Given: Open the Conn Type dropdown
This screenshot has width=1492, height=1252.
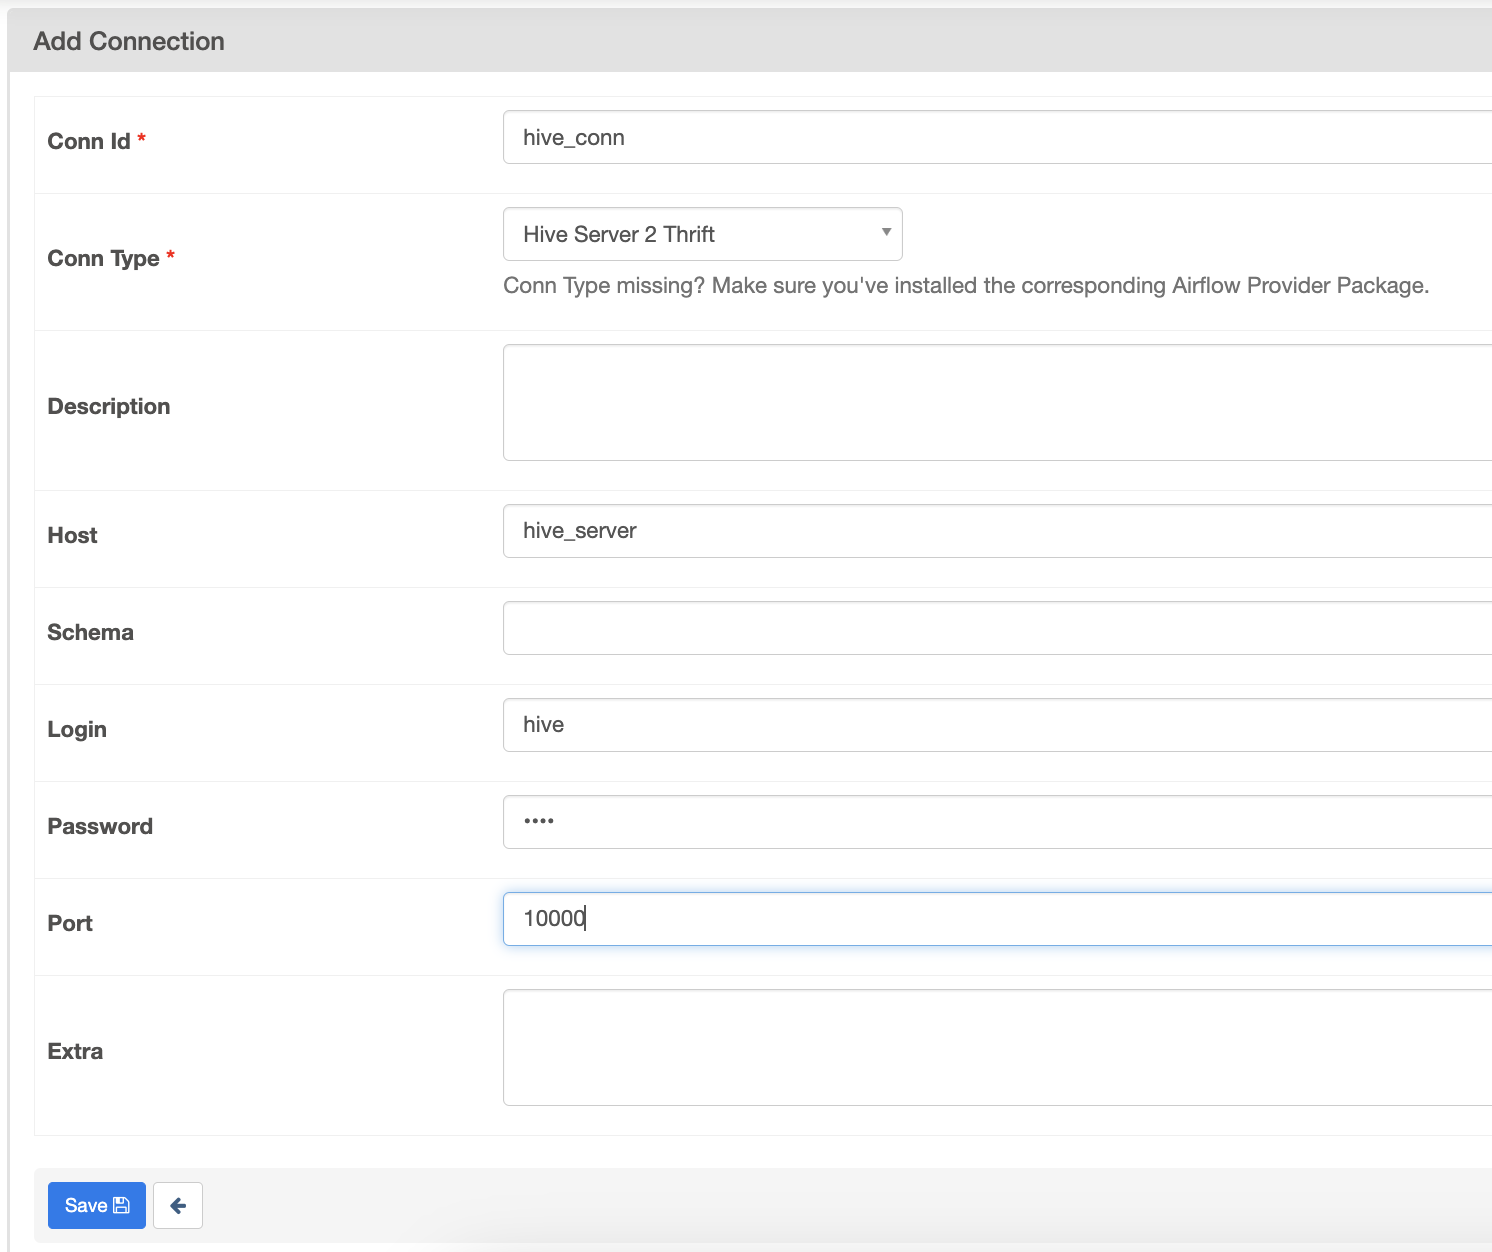Looking at the screenshot, I should [703, 234].
